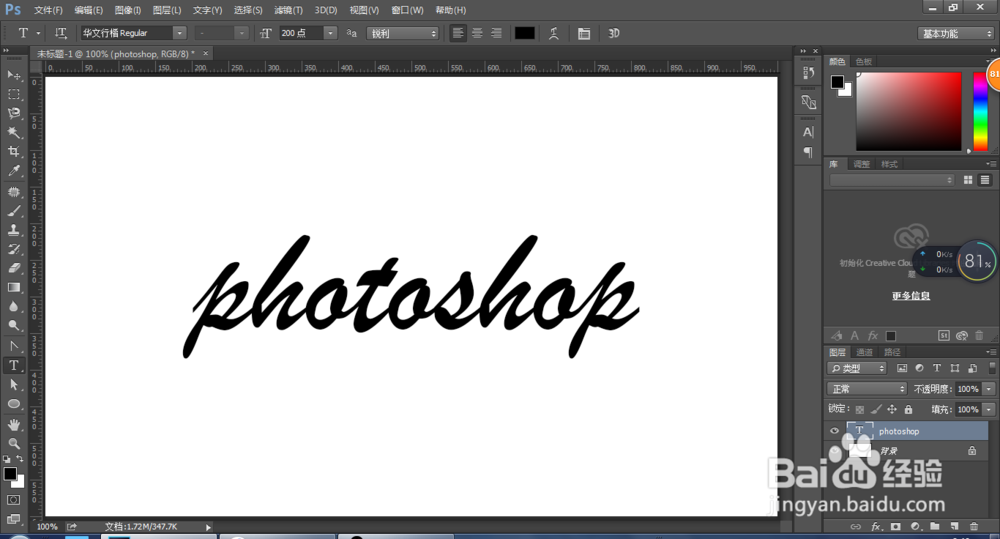Viewport: 1000px width, 539px height.
Task: Open the opacity 不透明度 slider dropdown
Action: point(989,388)
